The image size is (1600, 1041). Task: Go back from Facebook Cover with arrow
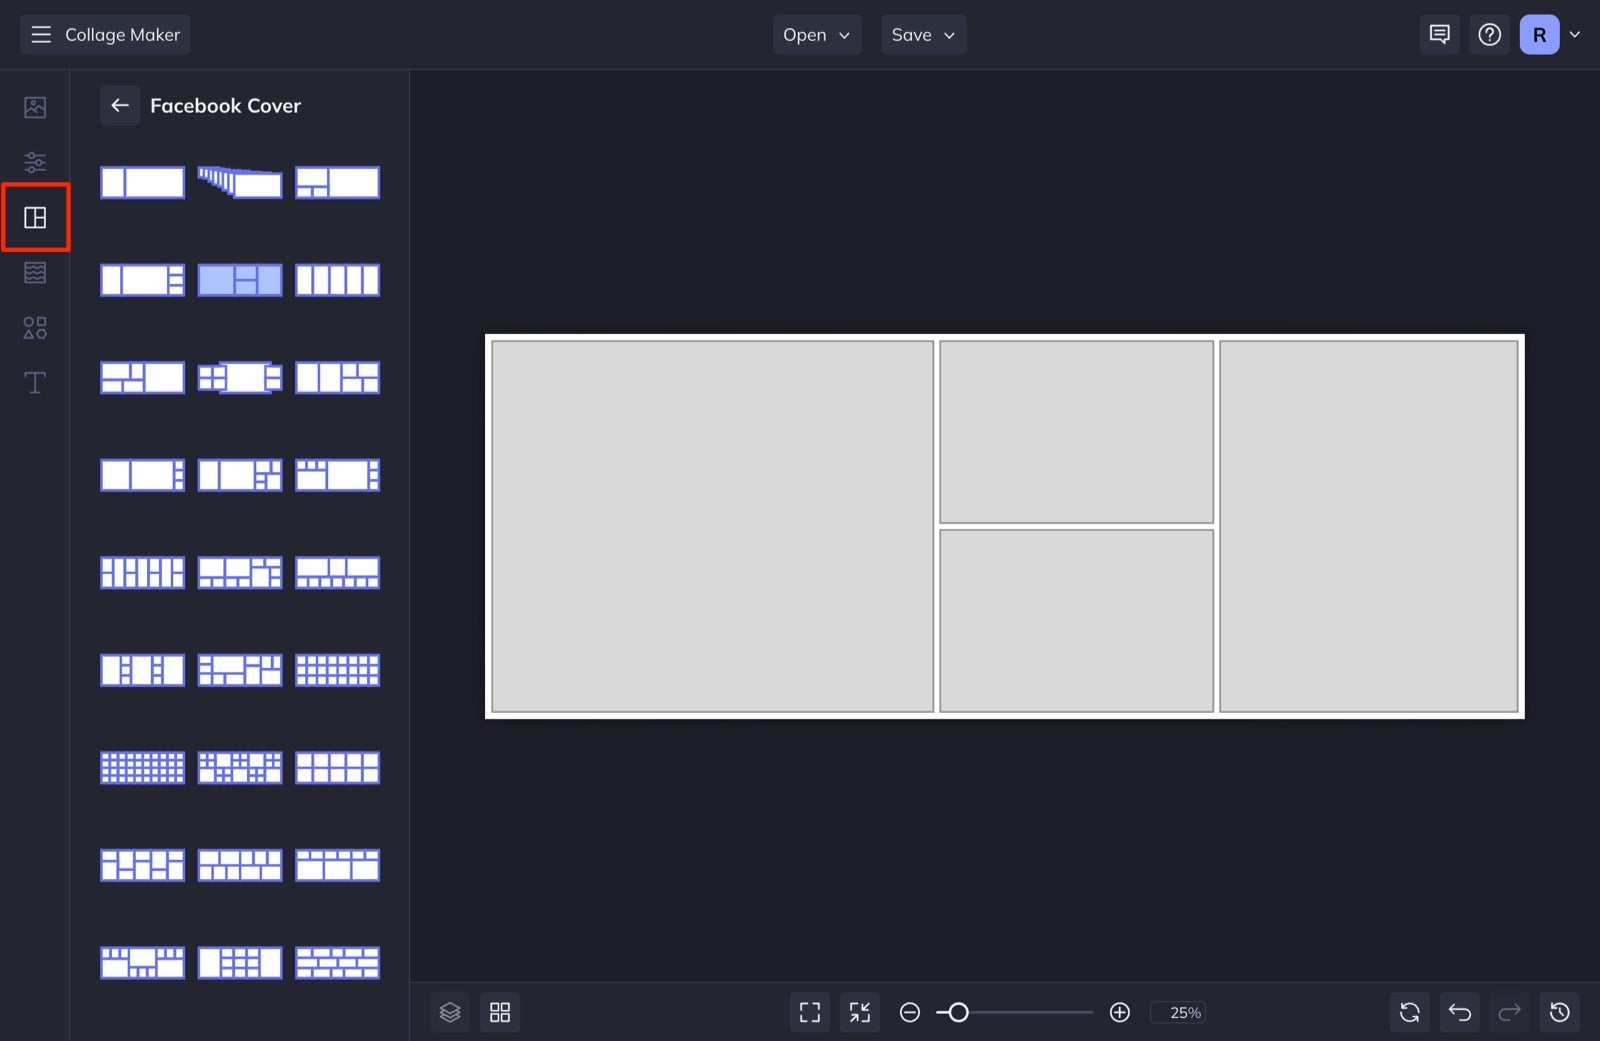pos(120,105)
